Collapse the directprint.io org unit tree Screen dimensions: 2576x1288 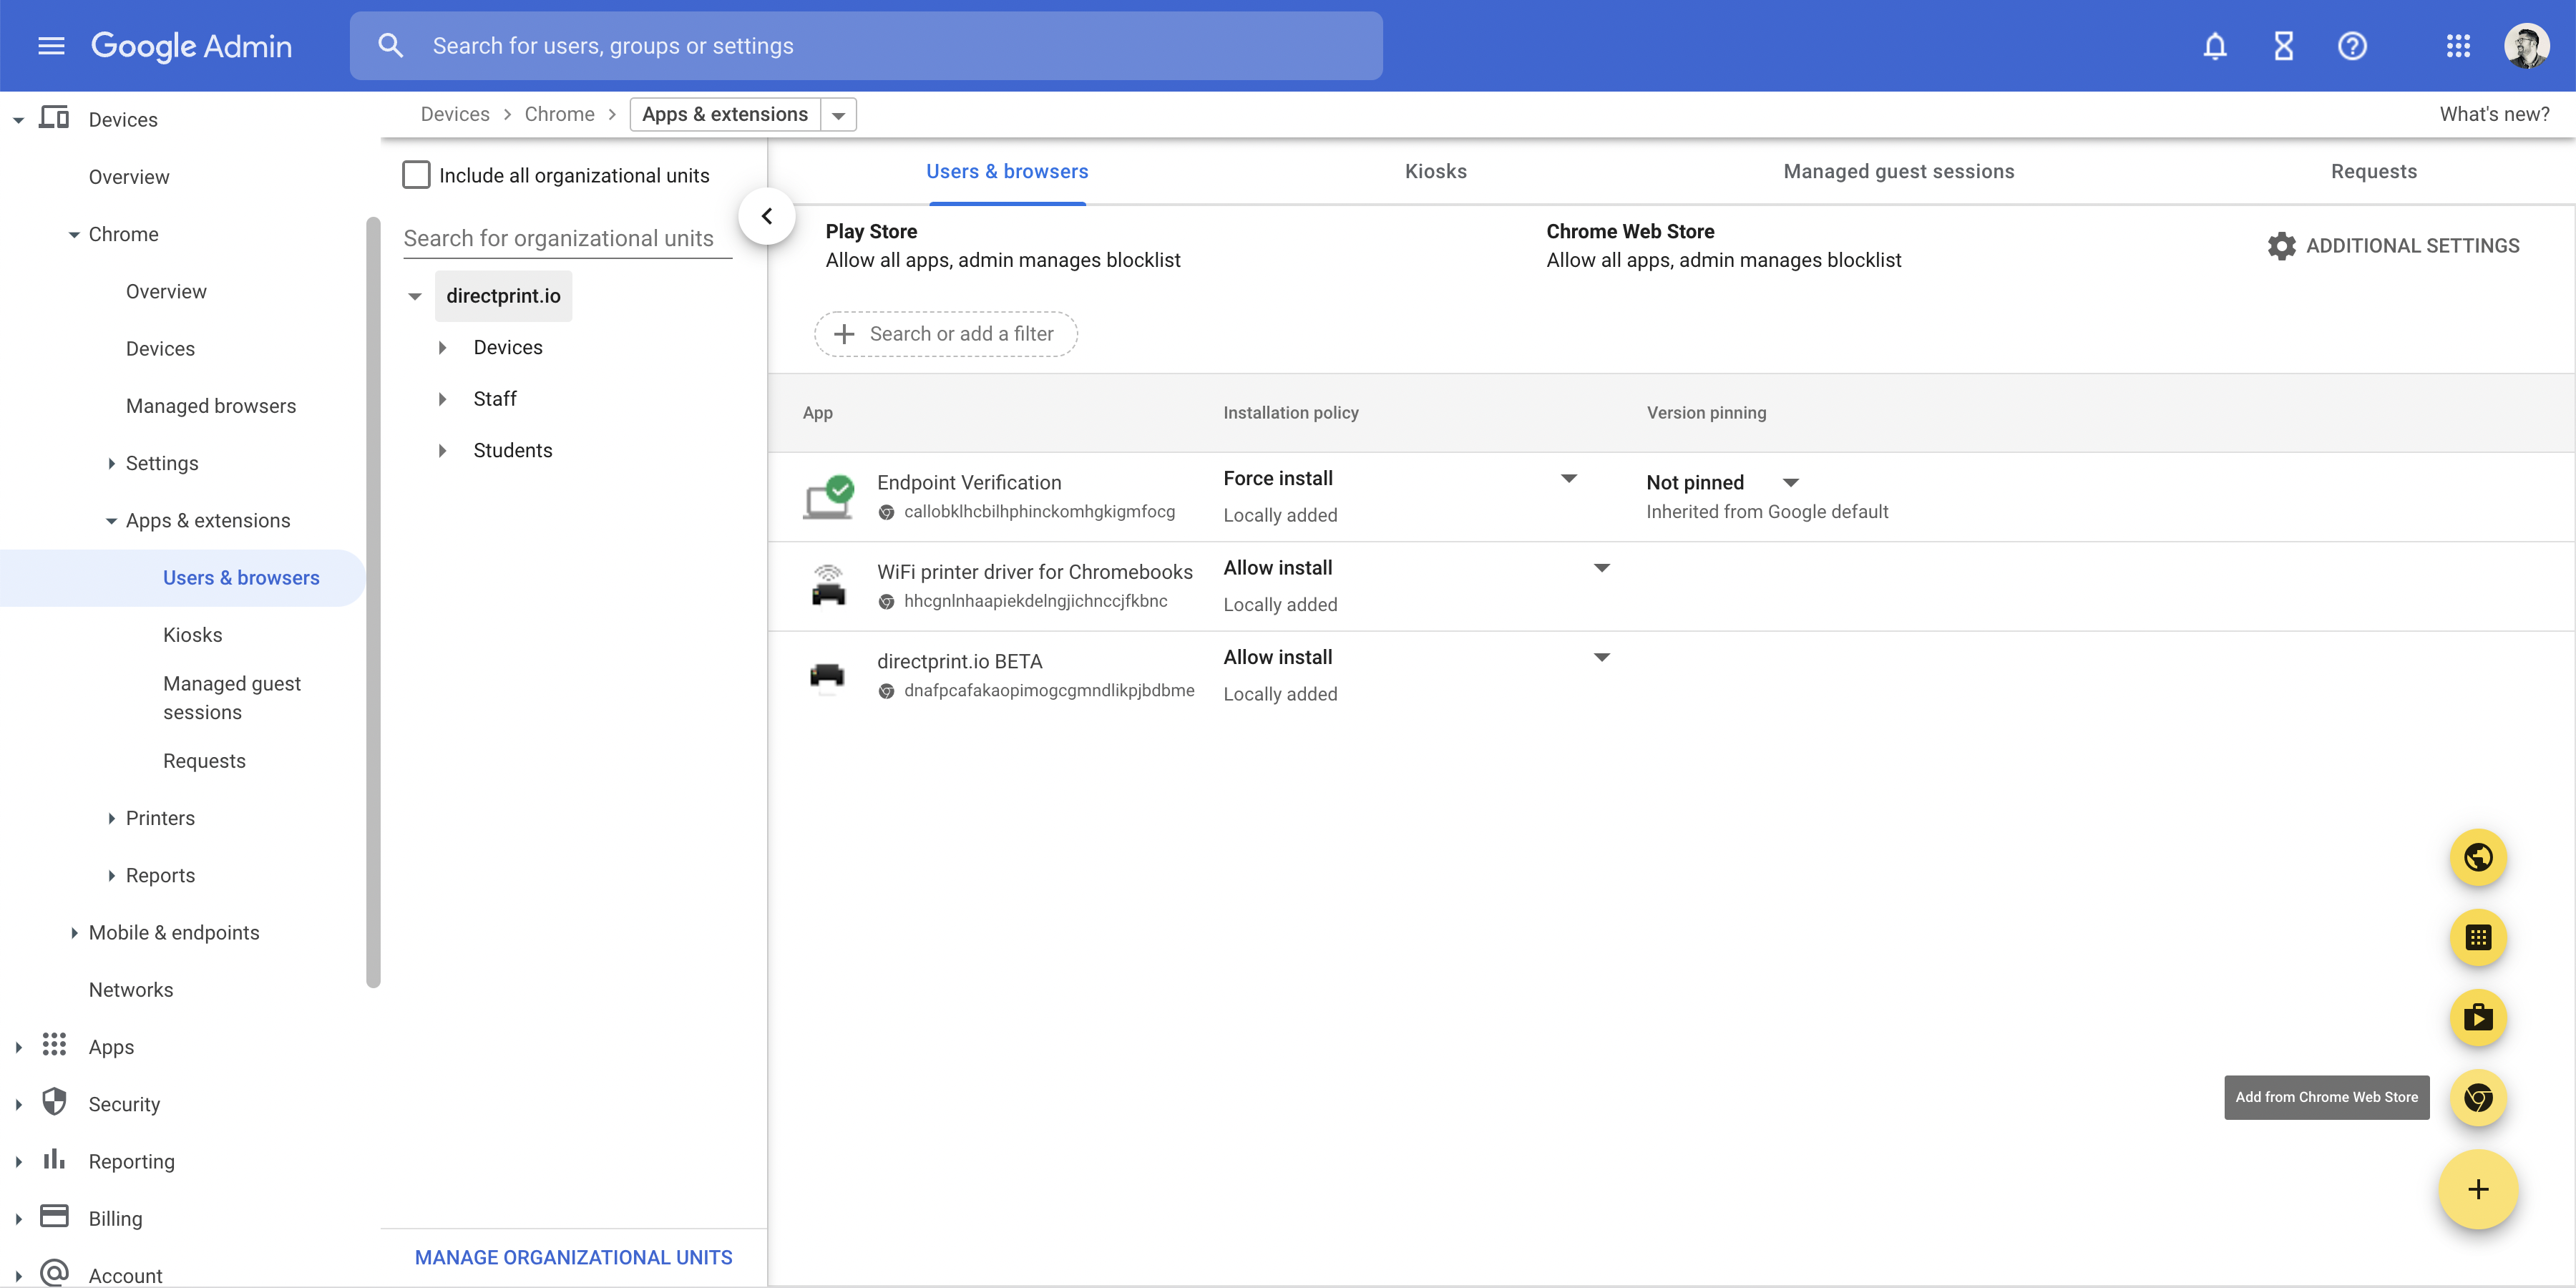[x=415, y=297]
